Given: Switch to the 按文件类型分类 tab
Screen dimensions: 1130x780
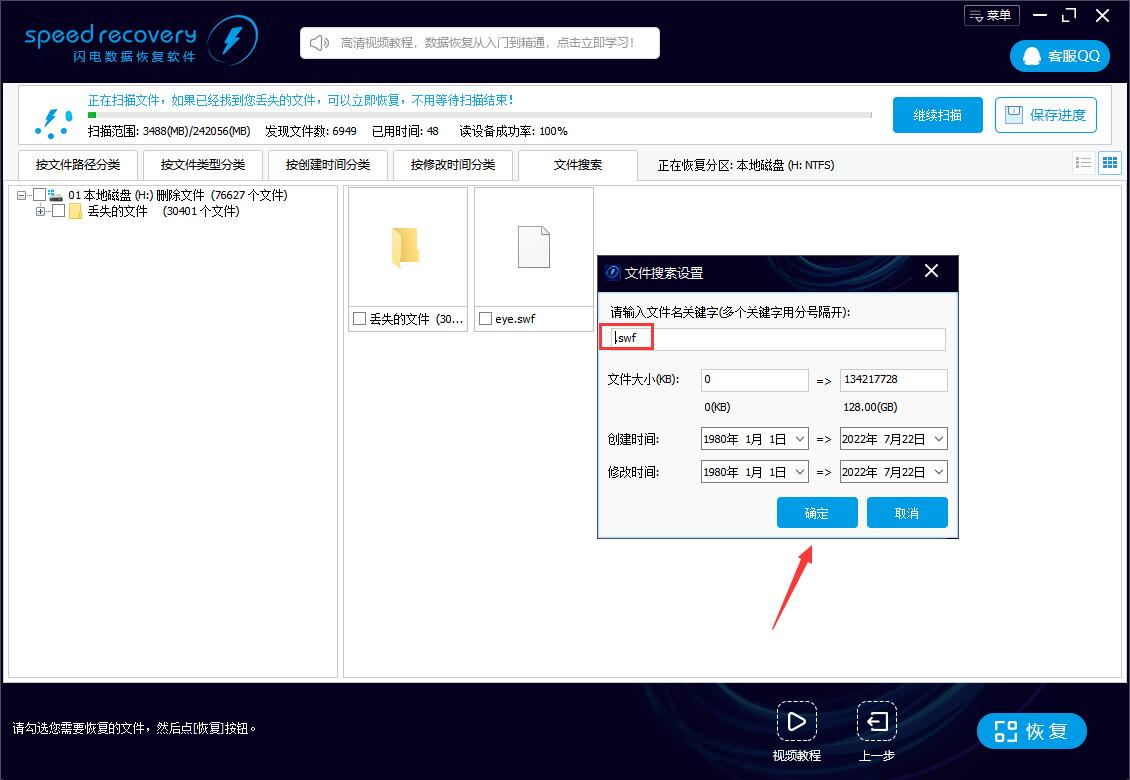Looking at the screenshot, I should 203,164.
